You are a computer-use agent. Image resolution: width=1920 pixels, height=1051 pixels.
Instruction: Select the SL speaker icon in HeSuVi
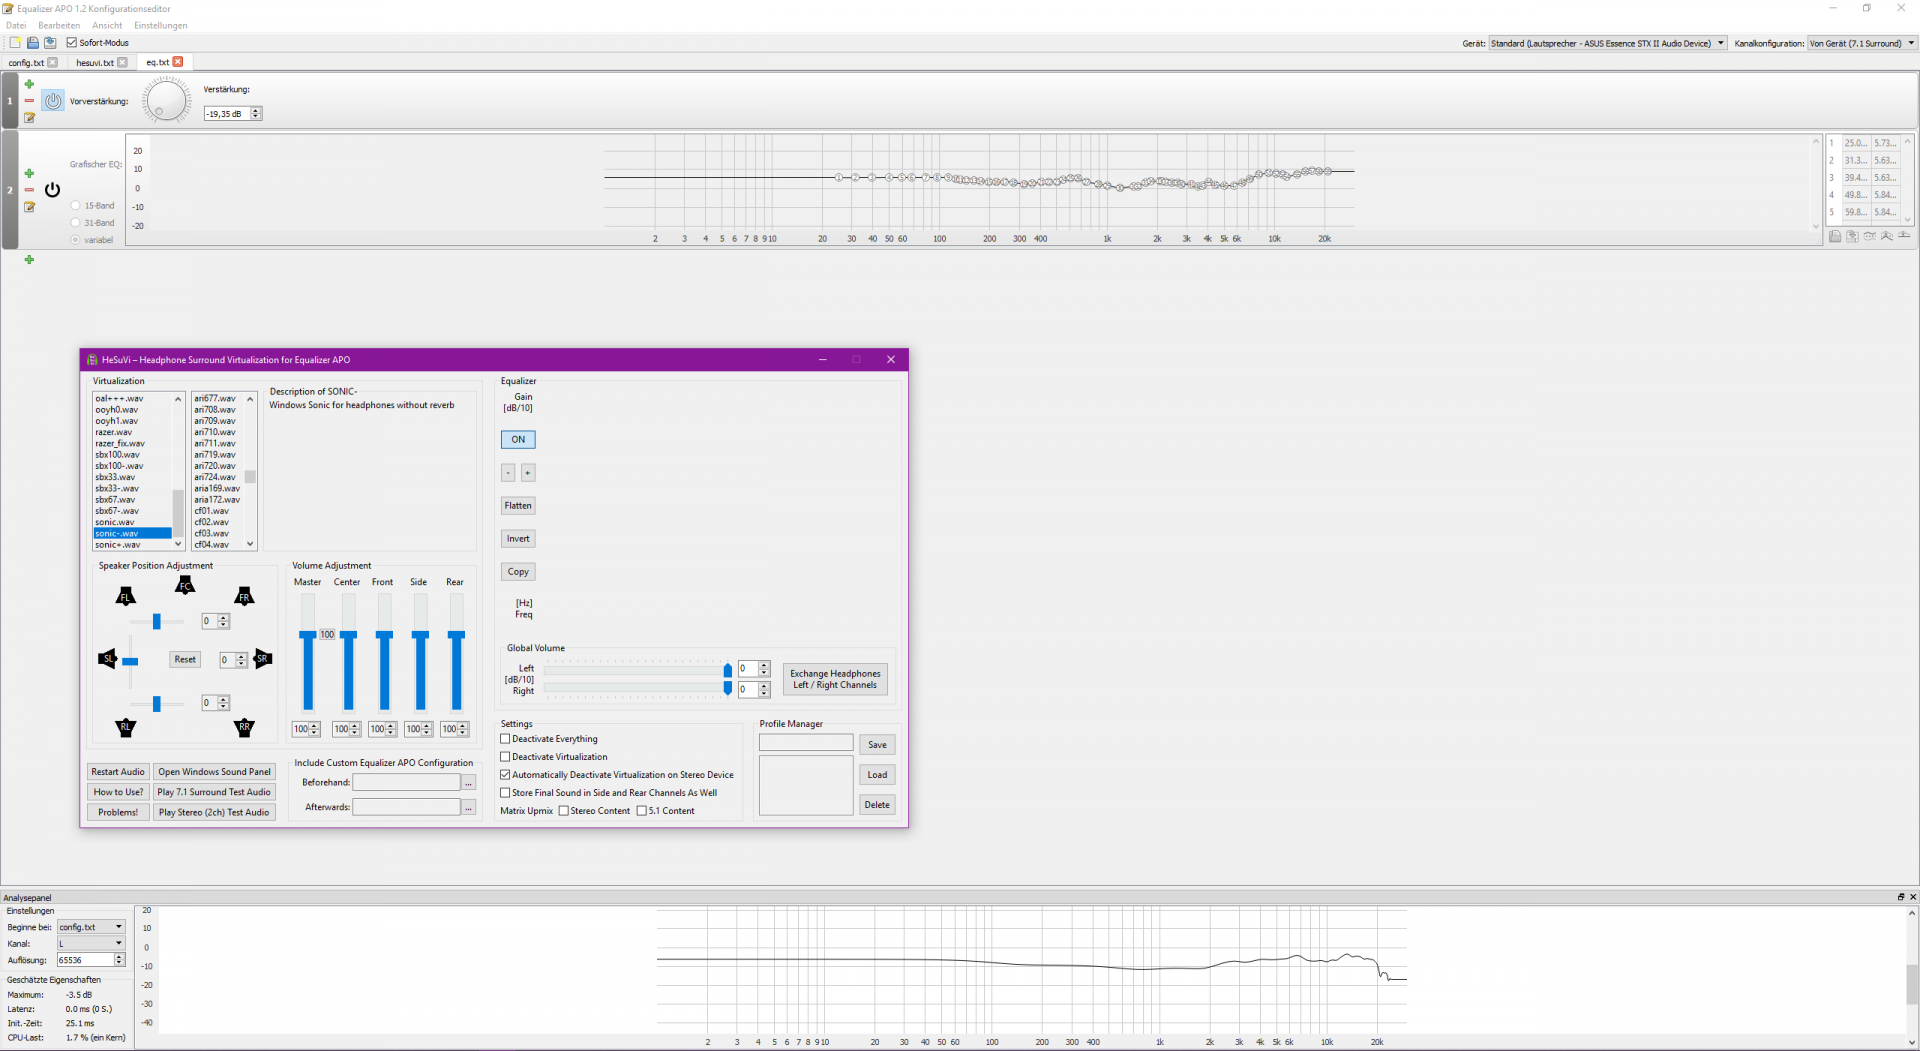coord(107,658)
